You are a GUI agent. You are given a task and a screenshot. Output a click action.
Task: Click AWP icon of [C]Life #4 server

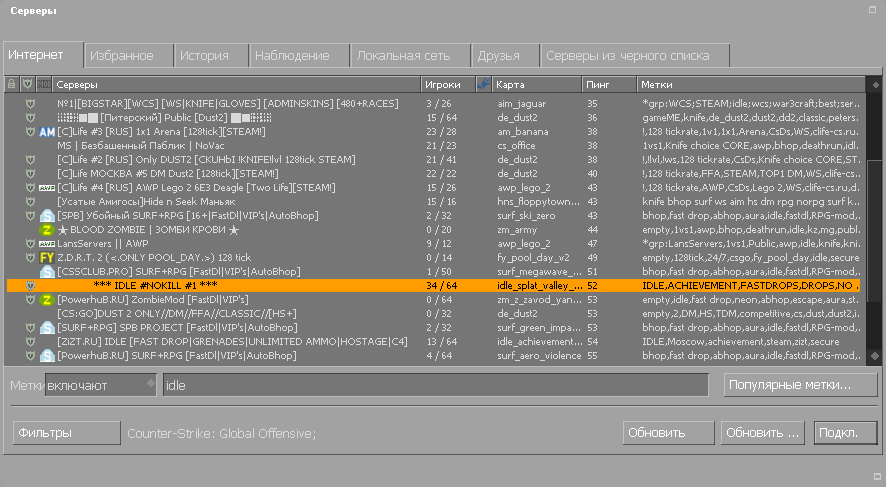pyautogui.click(x=47, y=188)
